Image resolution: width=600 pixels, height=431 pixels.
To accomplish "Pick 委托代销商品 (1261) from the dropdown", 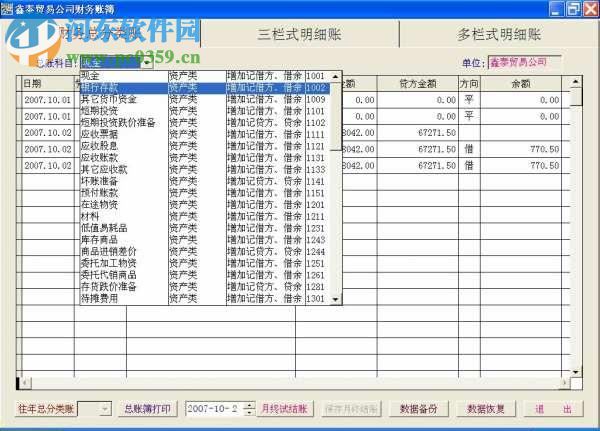I will coord(205,275).
